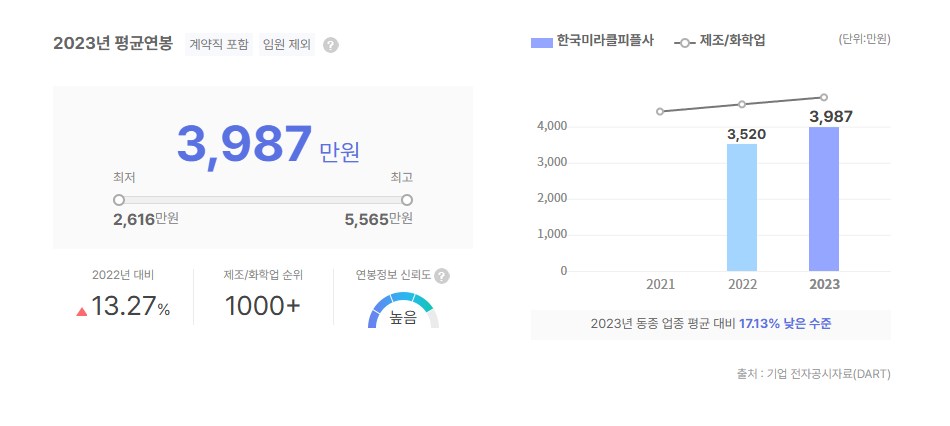Viewport: 950px width, 426px height.
Task: Click the 2023 bar labeled 3,987
Action: (x=824, y=199)
